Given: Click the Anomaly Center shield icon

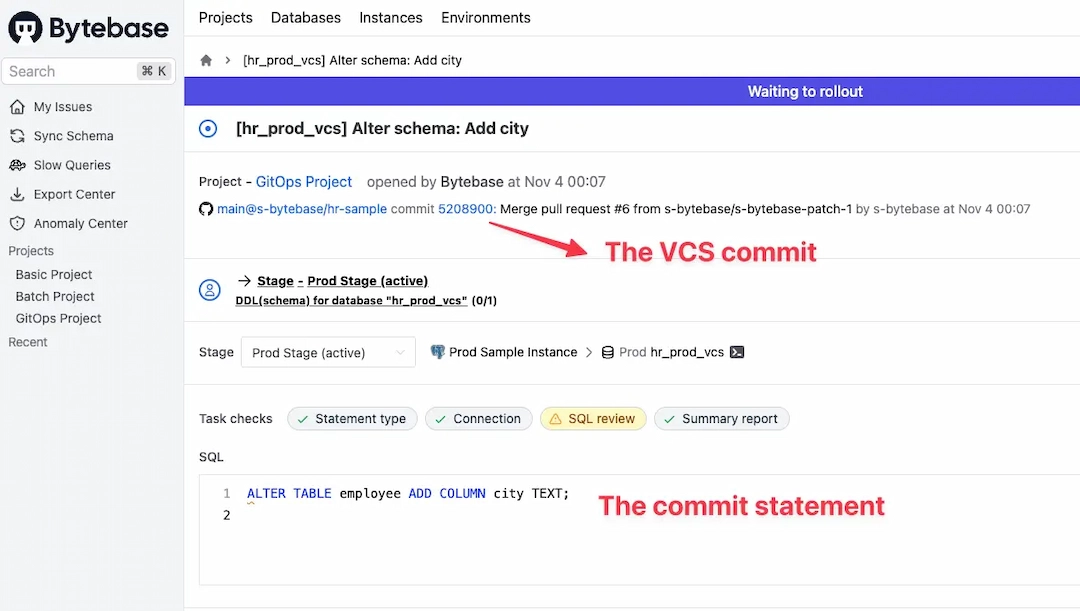Looking at the screenshot, I should [x=17, y=224].
